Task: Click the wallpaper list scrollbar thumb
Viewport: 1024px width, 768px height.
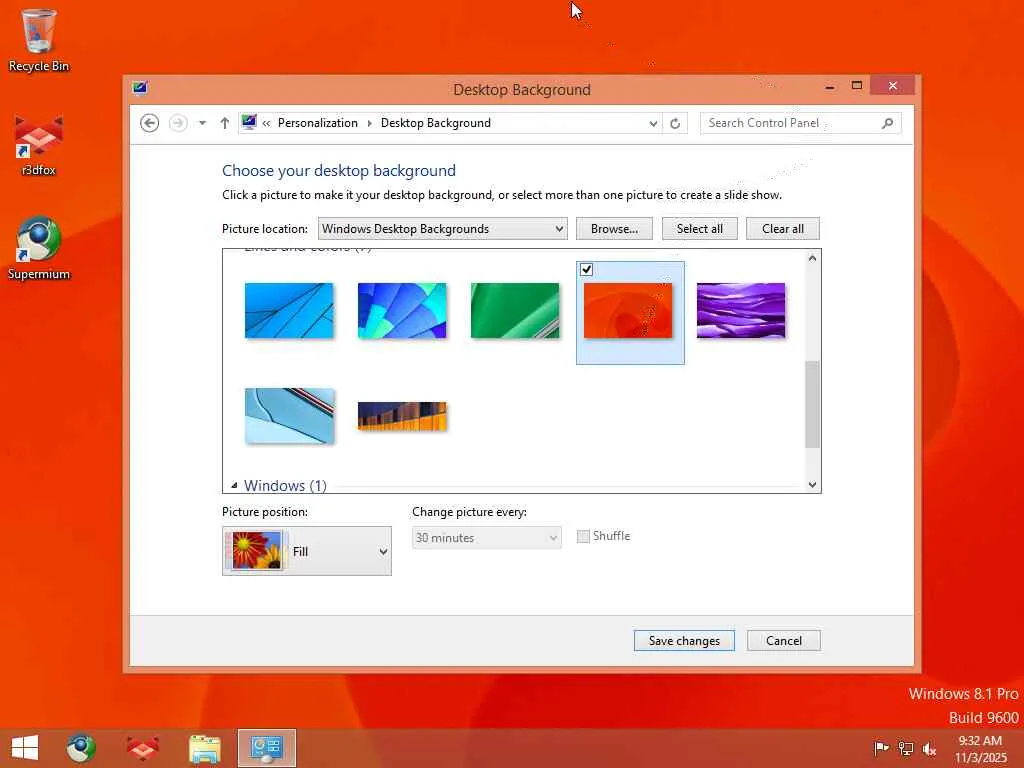Action: coord(812,404)
